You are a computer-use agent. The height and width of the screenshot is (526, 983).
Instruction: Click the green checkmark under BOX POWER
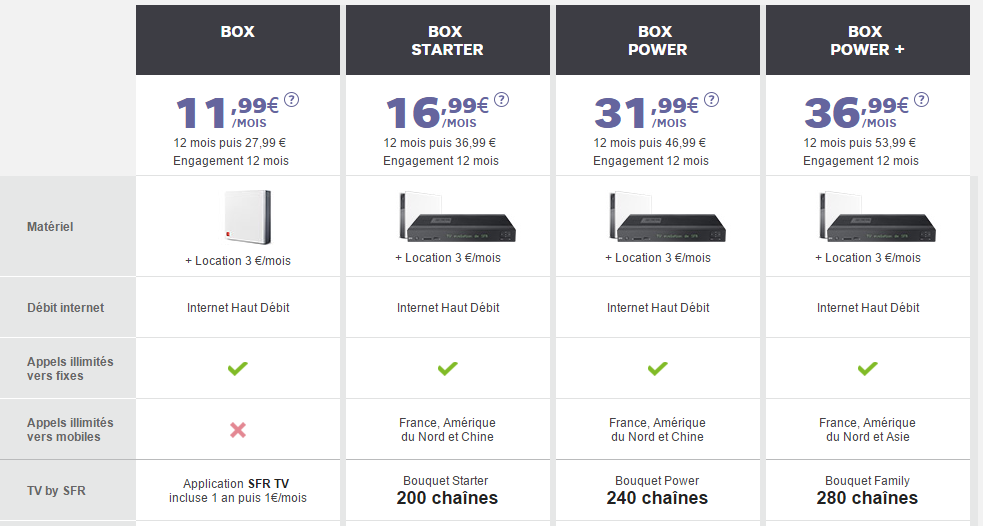658,369
